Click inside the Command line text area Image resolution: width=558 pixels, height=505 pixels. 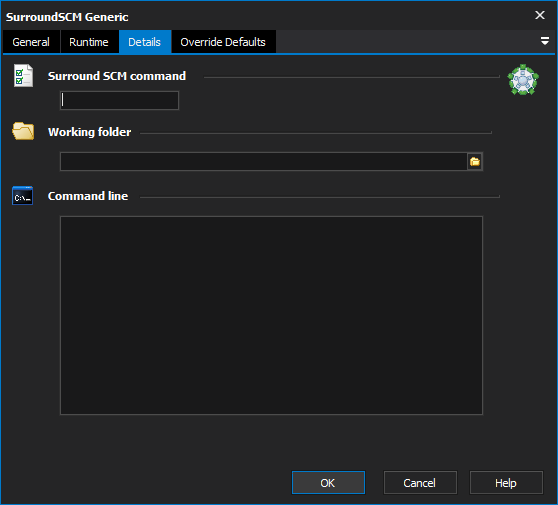point(271,315)
